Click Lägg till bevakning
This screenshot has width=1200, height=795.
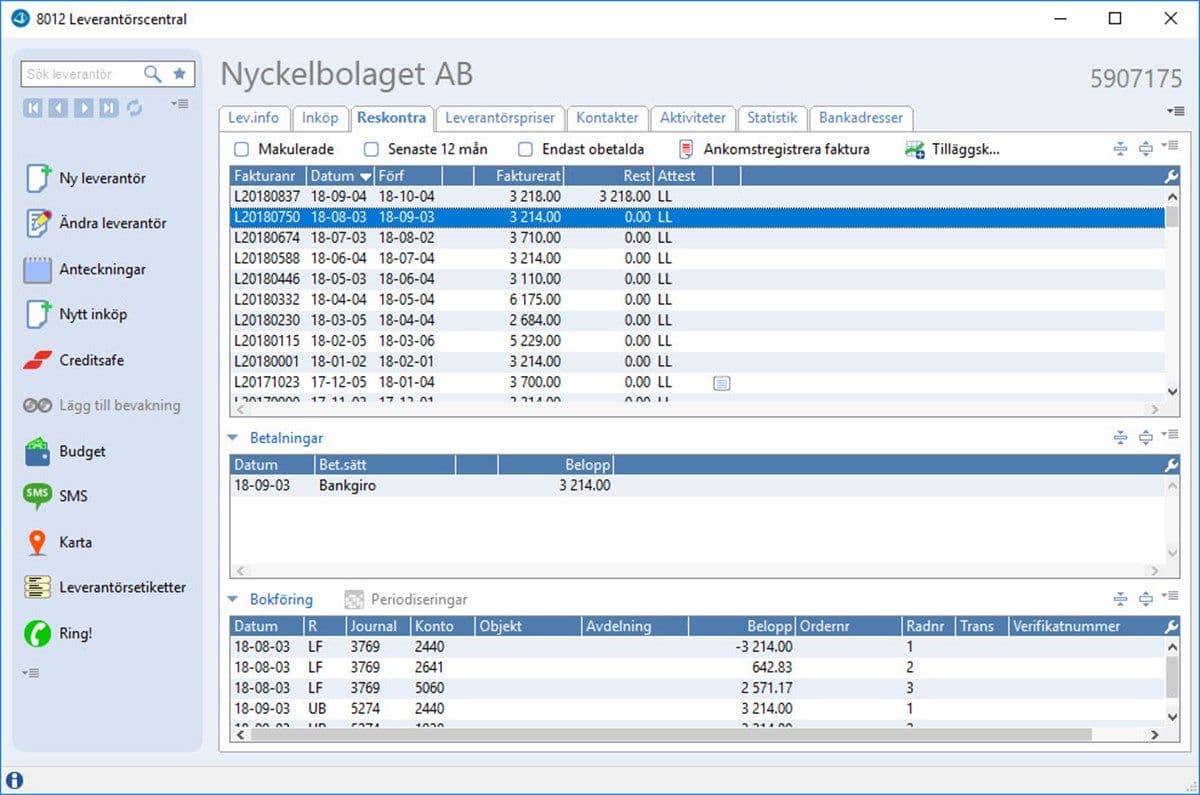pyautogui.click(x=102, y=405)
